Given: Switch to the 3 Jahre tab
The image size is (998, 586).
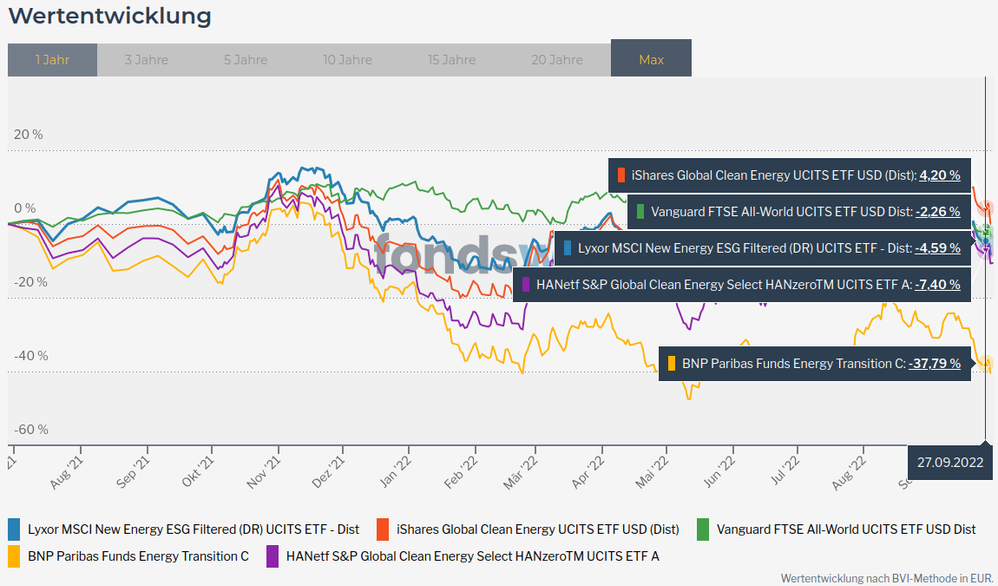Looking at the screenshot, I should pos(146,59).
